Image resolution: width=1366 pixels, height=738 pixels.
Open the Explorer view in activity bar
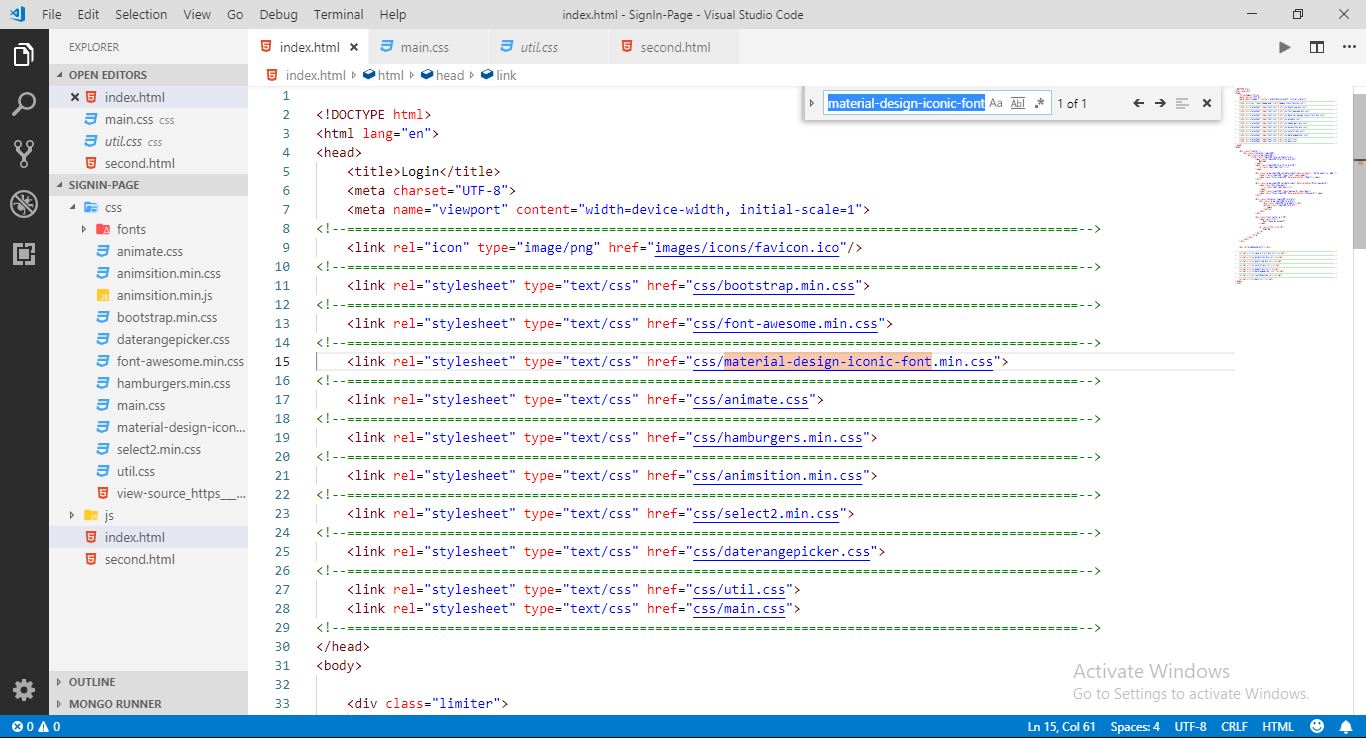click(24, 55)
